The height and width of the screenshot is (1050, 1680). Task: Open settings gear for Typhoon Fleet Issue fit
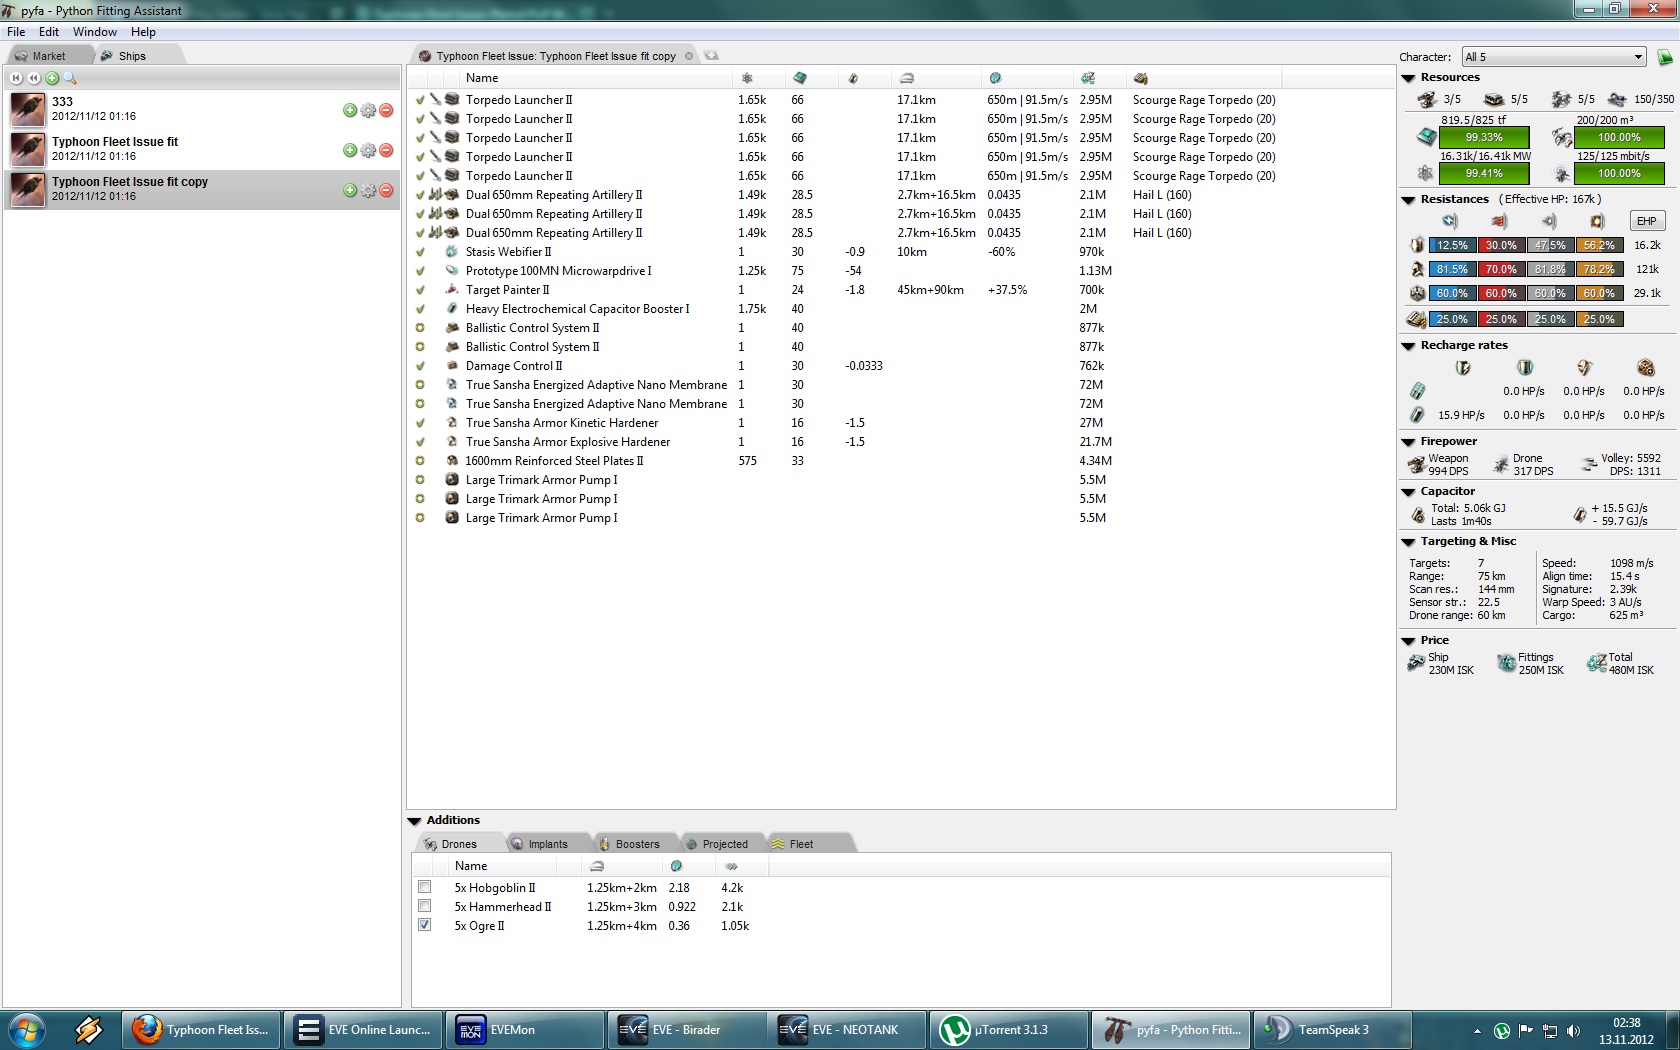tap(368, 150)
